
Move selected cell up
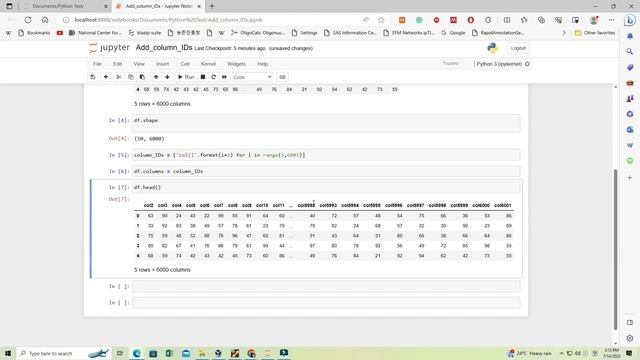[156, 77]
